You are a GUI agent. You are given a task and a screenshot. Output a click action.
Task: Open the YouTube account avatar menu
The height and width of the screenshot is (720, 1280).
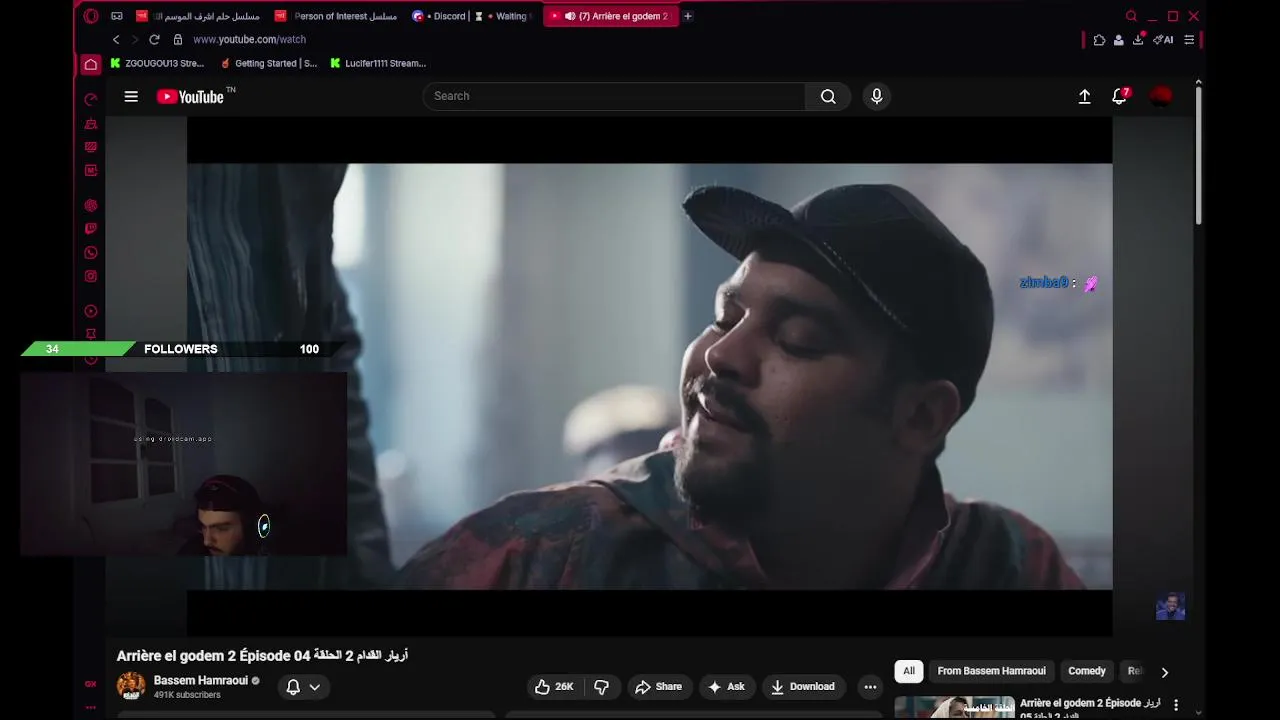tap(1161, 96)
